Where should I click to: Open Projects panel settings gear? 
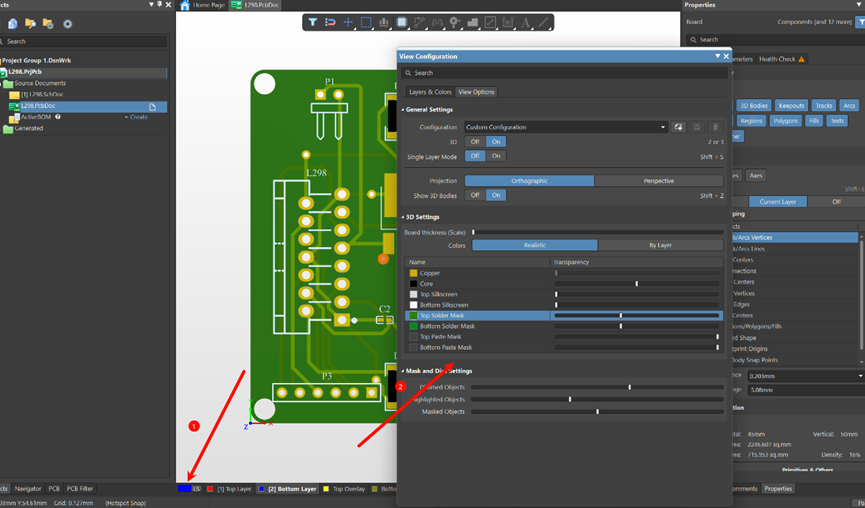tap(68, 24)
